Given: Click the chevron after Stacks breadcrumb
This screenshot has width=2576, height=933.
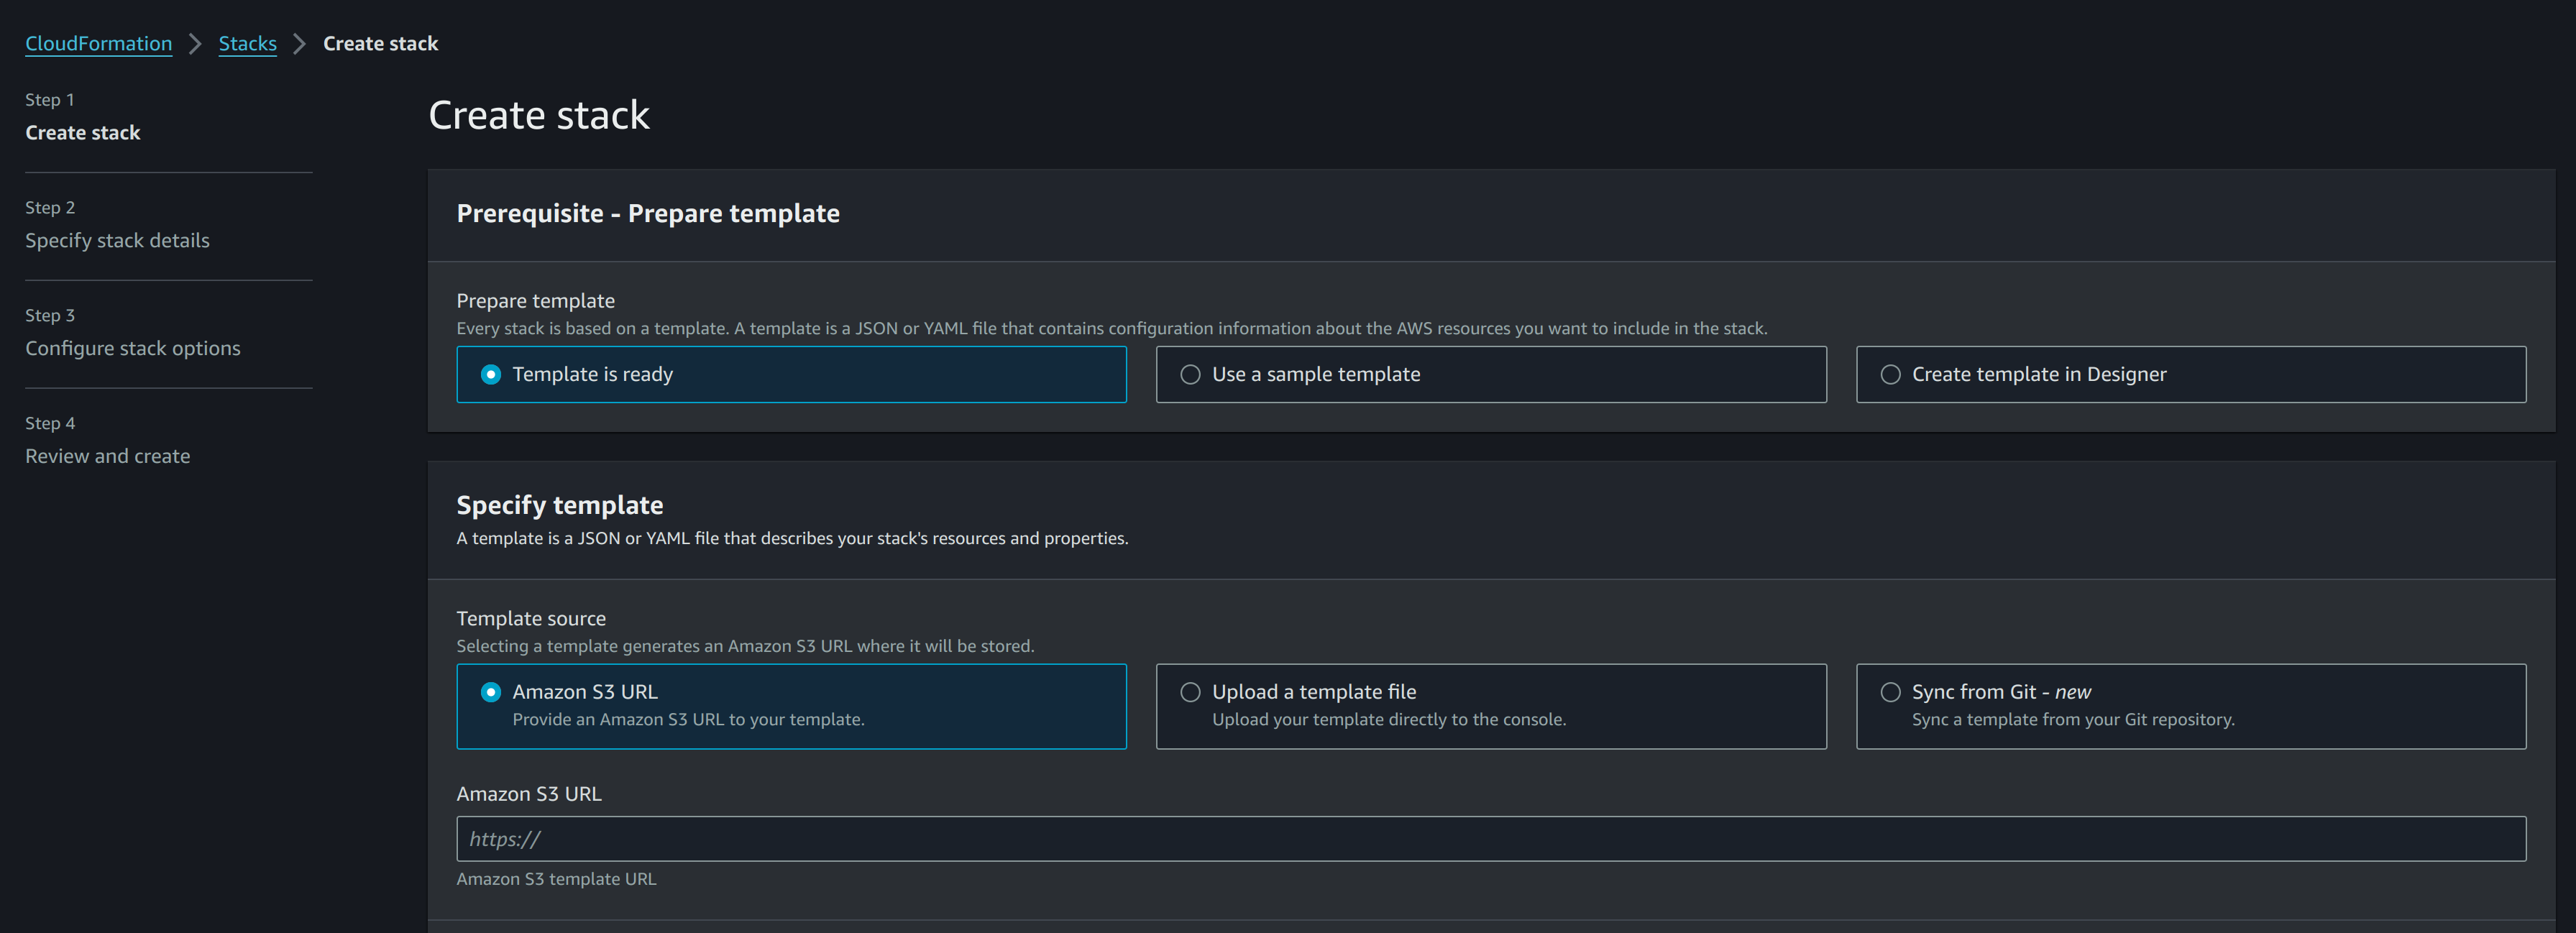Looking at the screenshot, I should coord(299,44).
